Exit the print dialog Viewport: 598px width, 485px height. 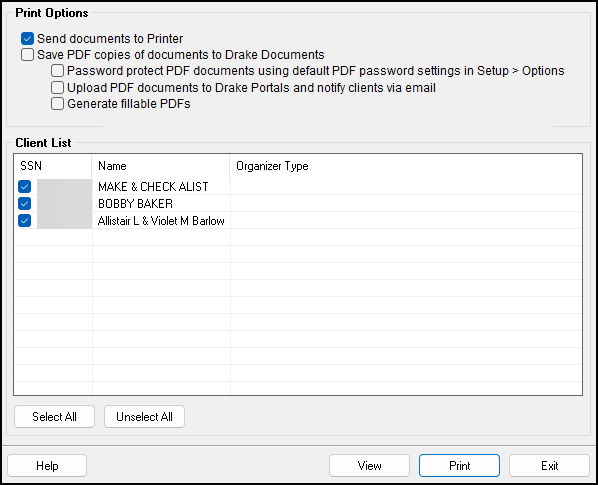[550, 466]
